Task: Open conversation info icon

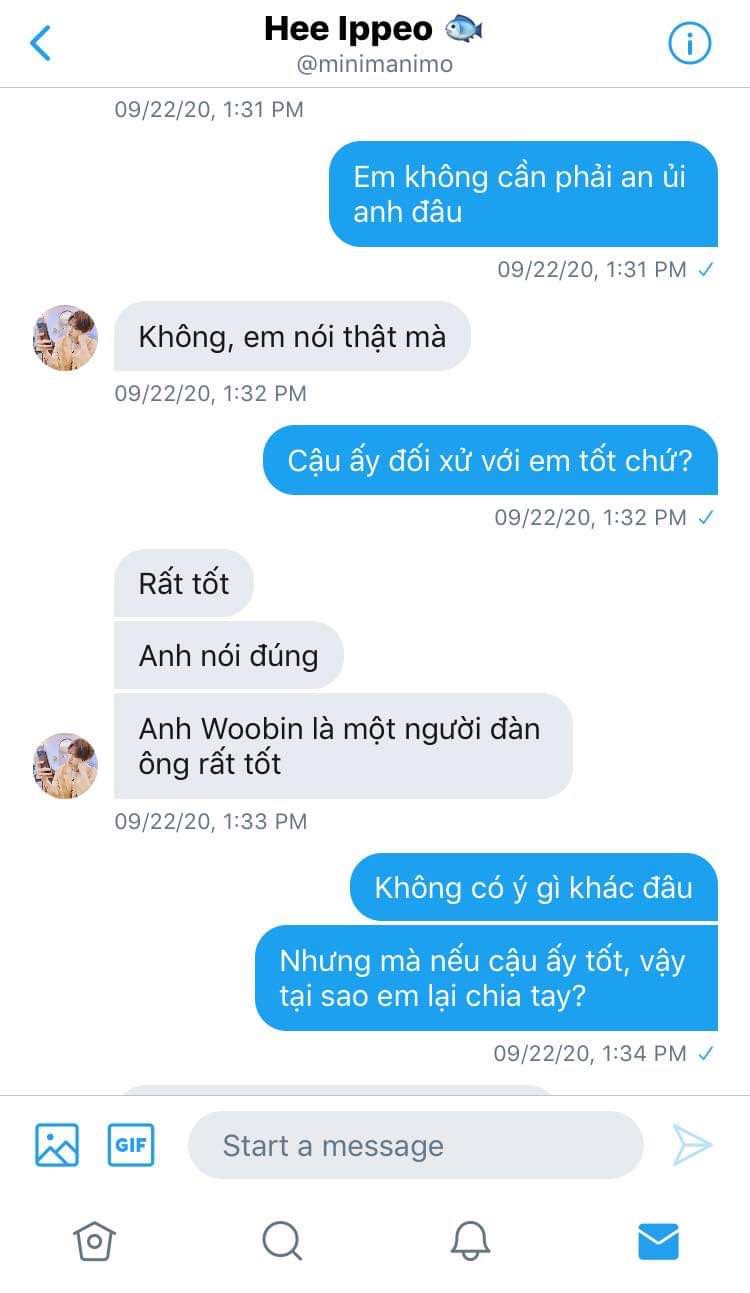Action: (689, 43)
